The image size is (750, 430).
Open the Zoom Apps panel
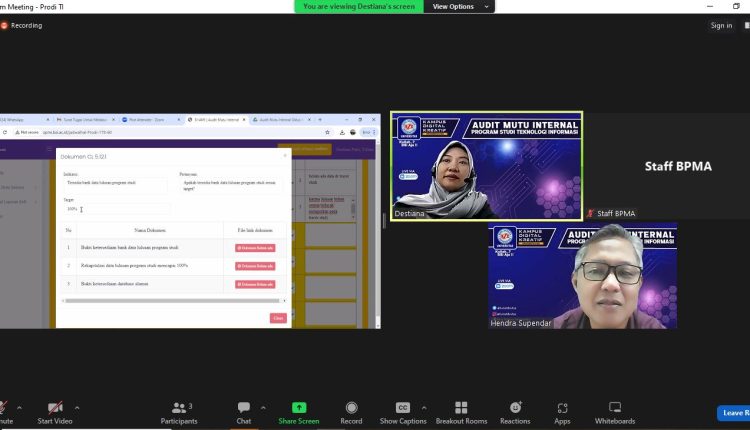tap(562, 413)
